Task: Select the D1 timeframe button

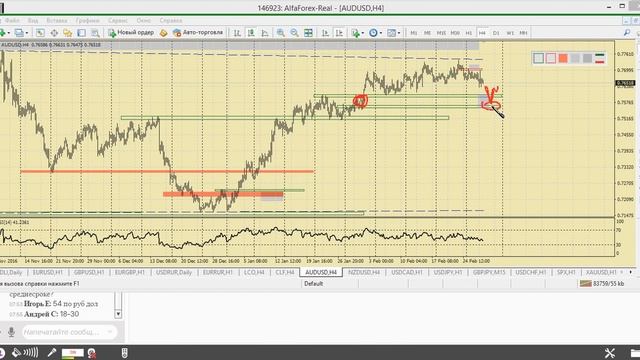Action: [x=496, y=33]
